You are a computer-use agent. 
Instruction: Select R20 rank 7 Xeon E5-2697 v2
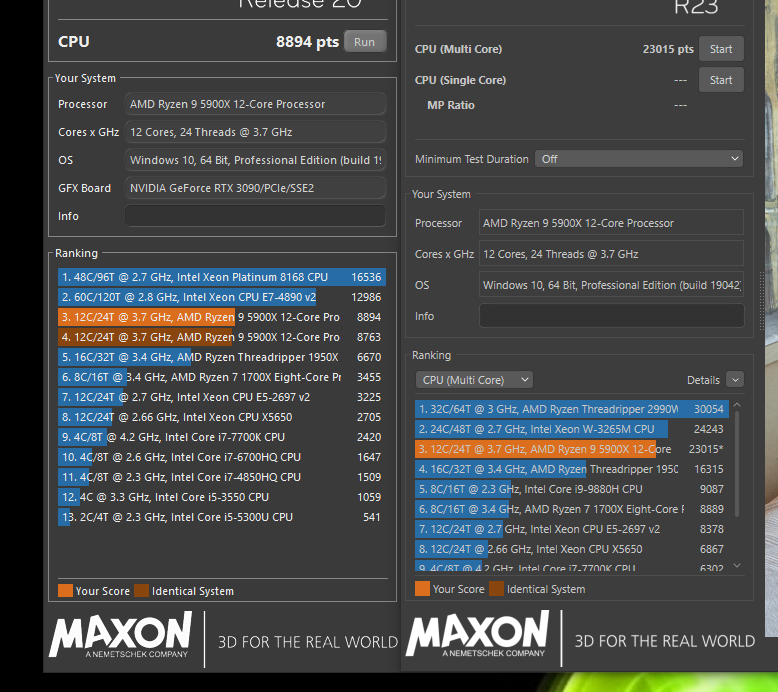(222, 397)
